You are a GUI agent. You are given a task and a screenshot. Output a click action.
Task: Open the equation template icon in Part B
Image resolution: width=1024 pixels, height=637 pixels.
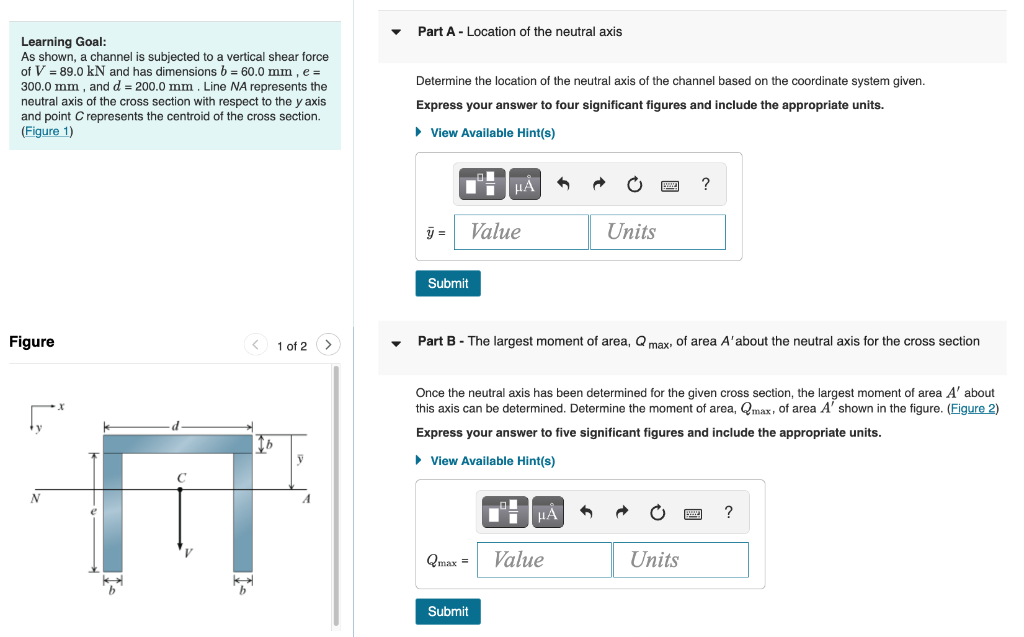(506, 512)
